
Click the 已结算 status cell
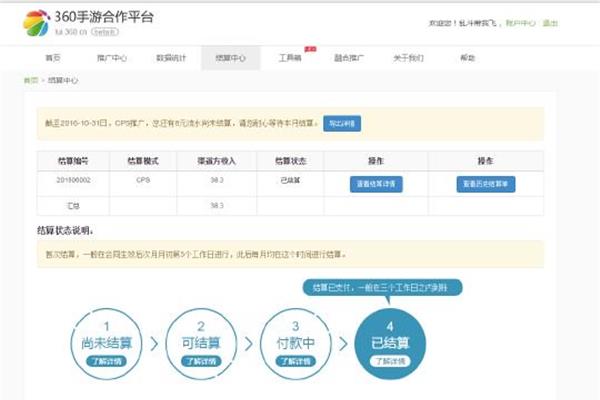coord(290,180)
